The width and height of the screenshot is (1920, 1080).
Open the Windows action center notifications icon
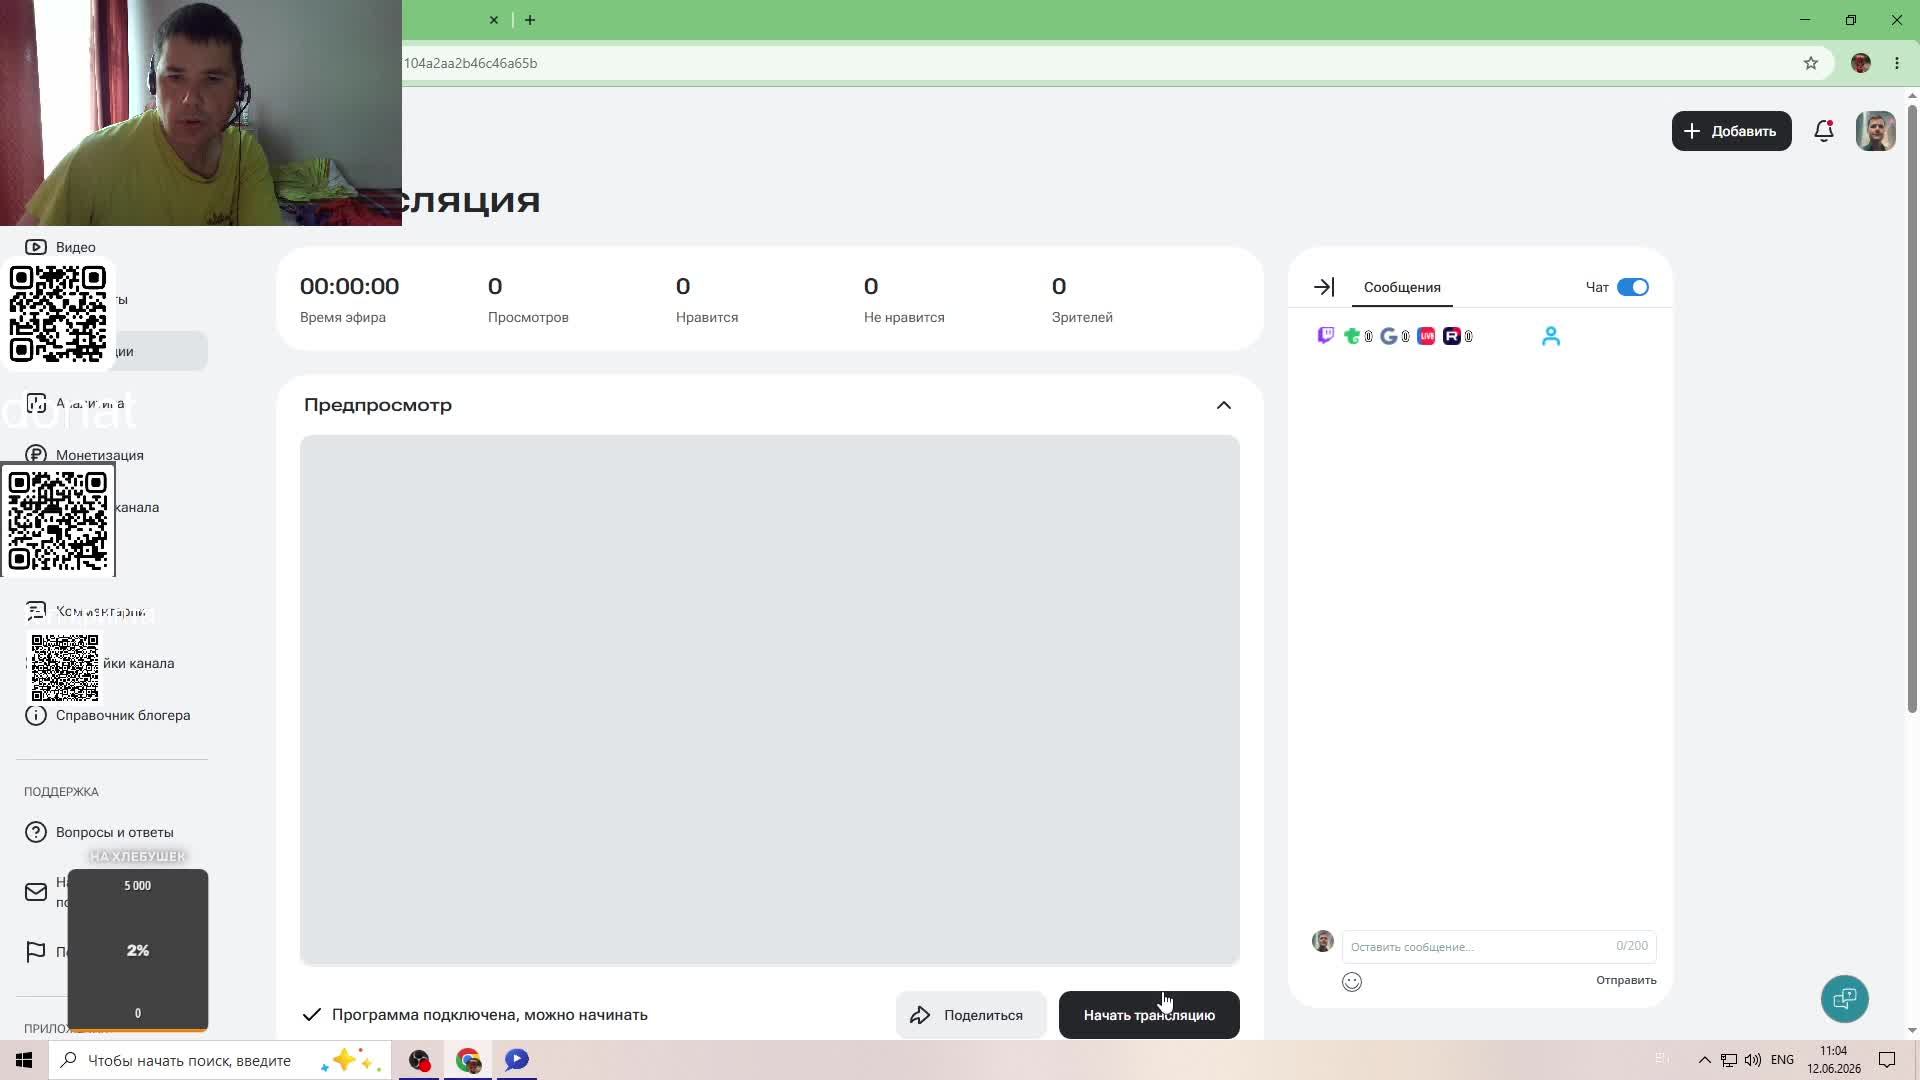1887,1060
